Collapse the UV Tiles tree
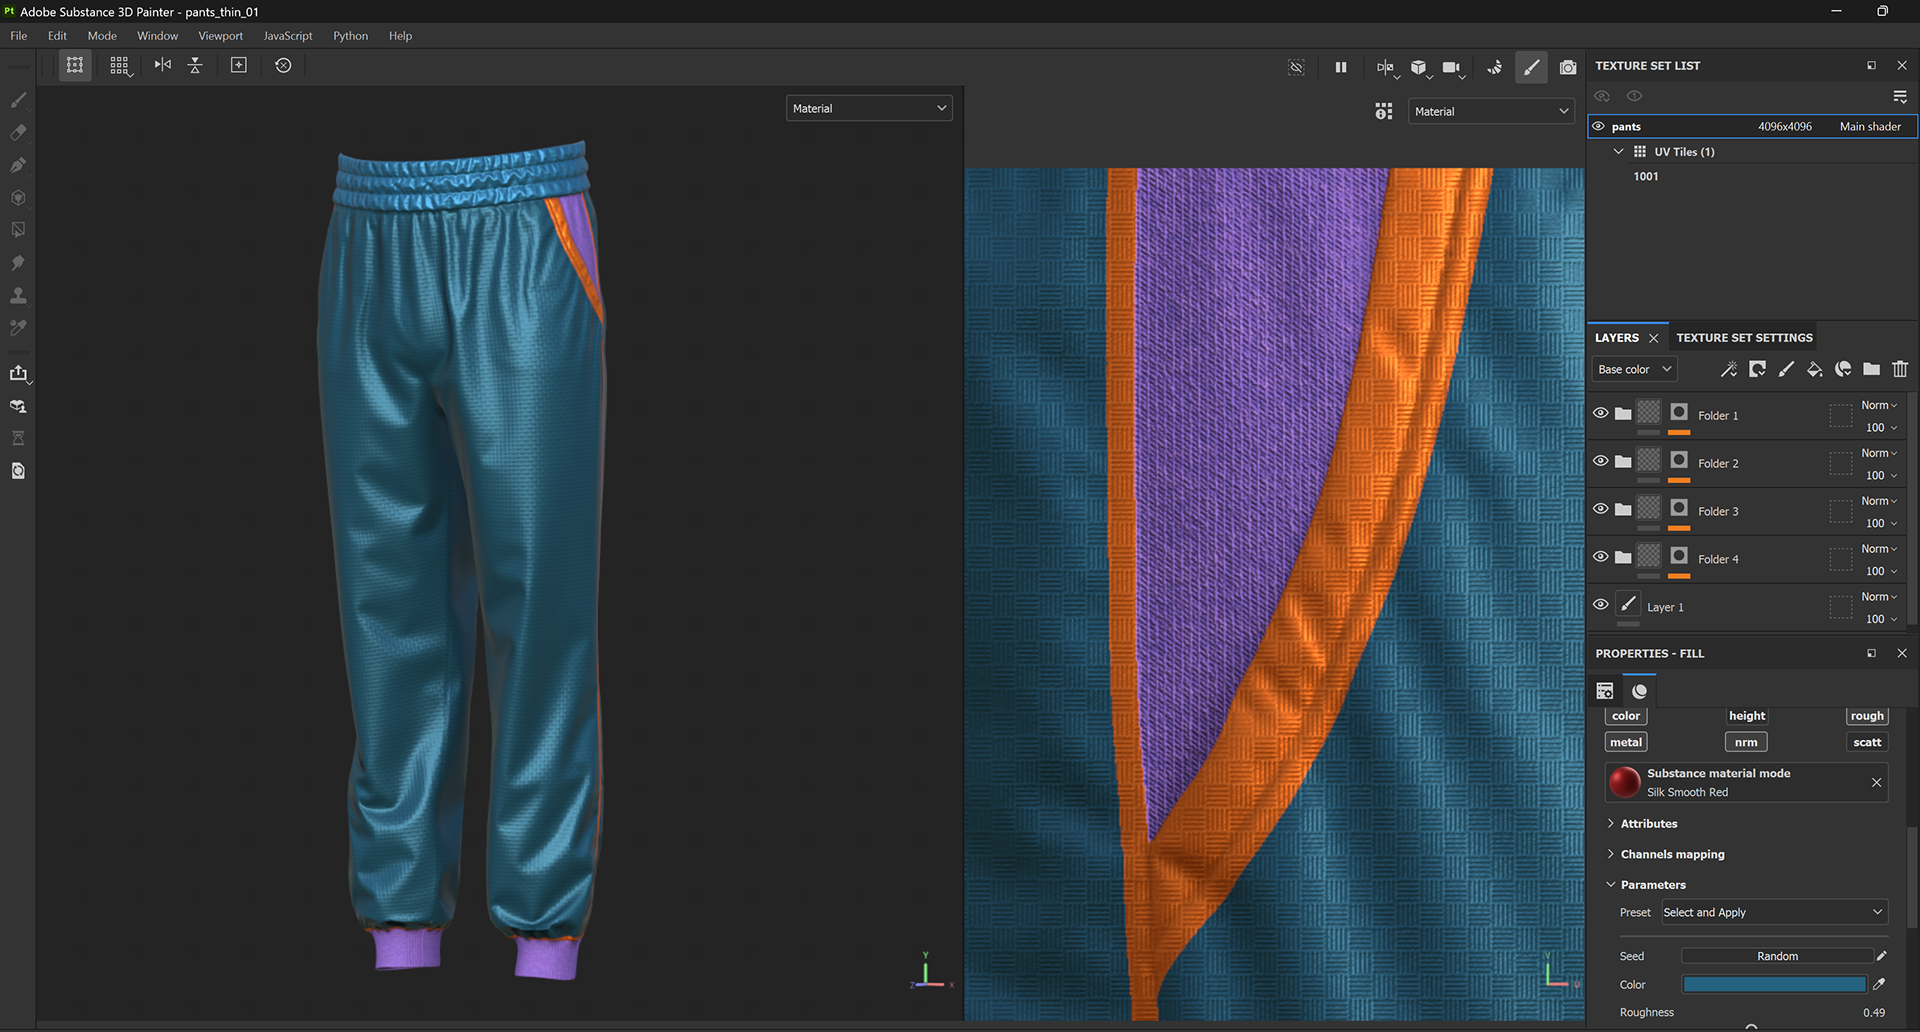Viewport: 1920px width, 1032px height. click(1618, 152)
